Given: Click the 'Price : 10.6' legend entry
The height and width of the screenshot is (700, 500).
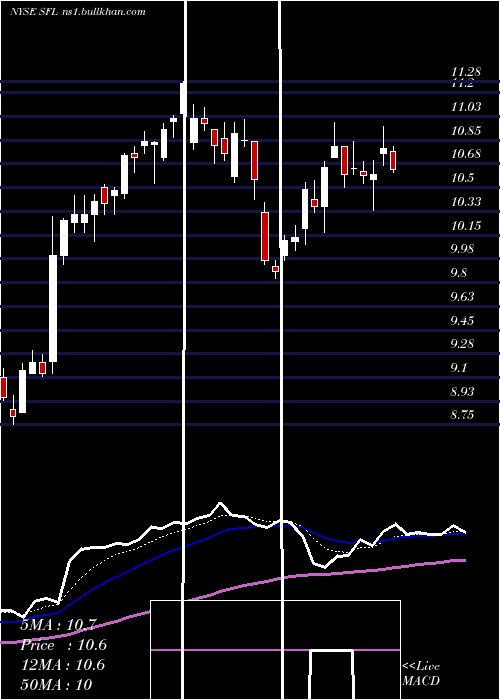Looking at the screenshot, I should [63, 645].
